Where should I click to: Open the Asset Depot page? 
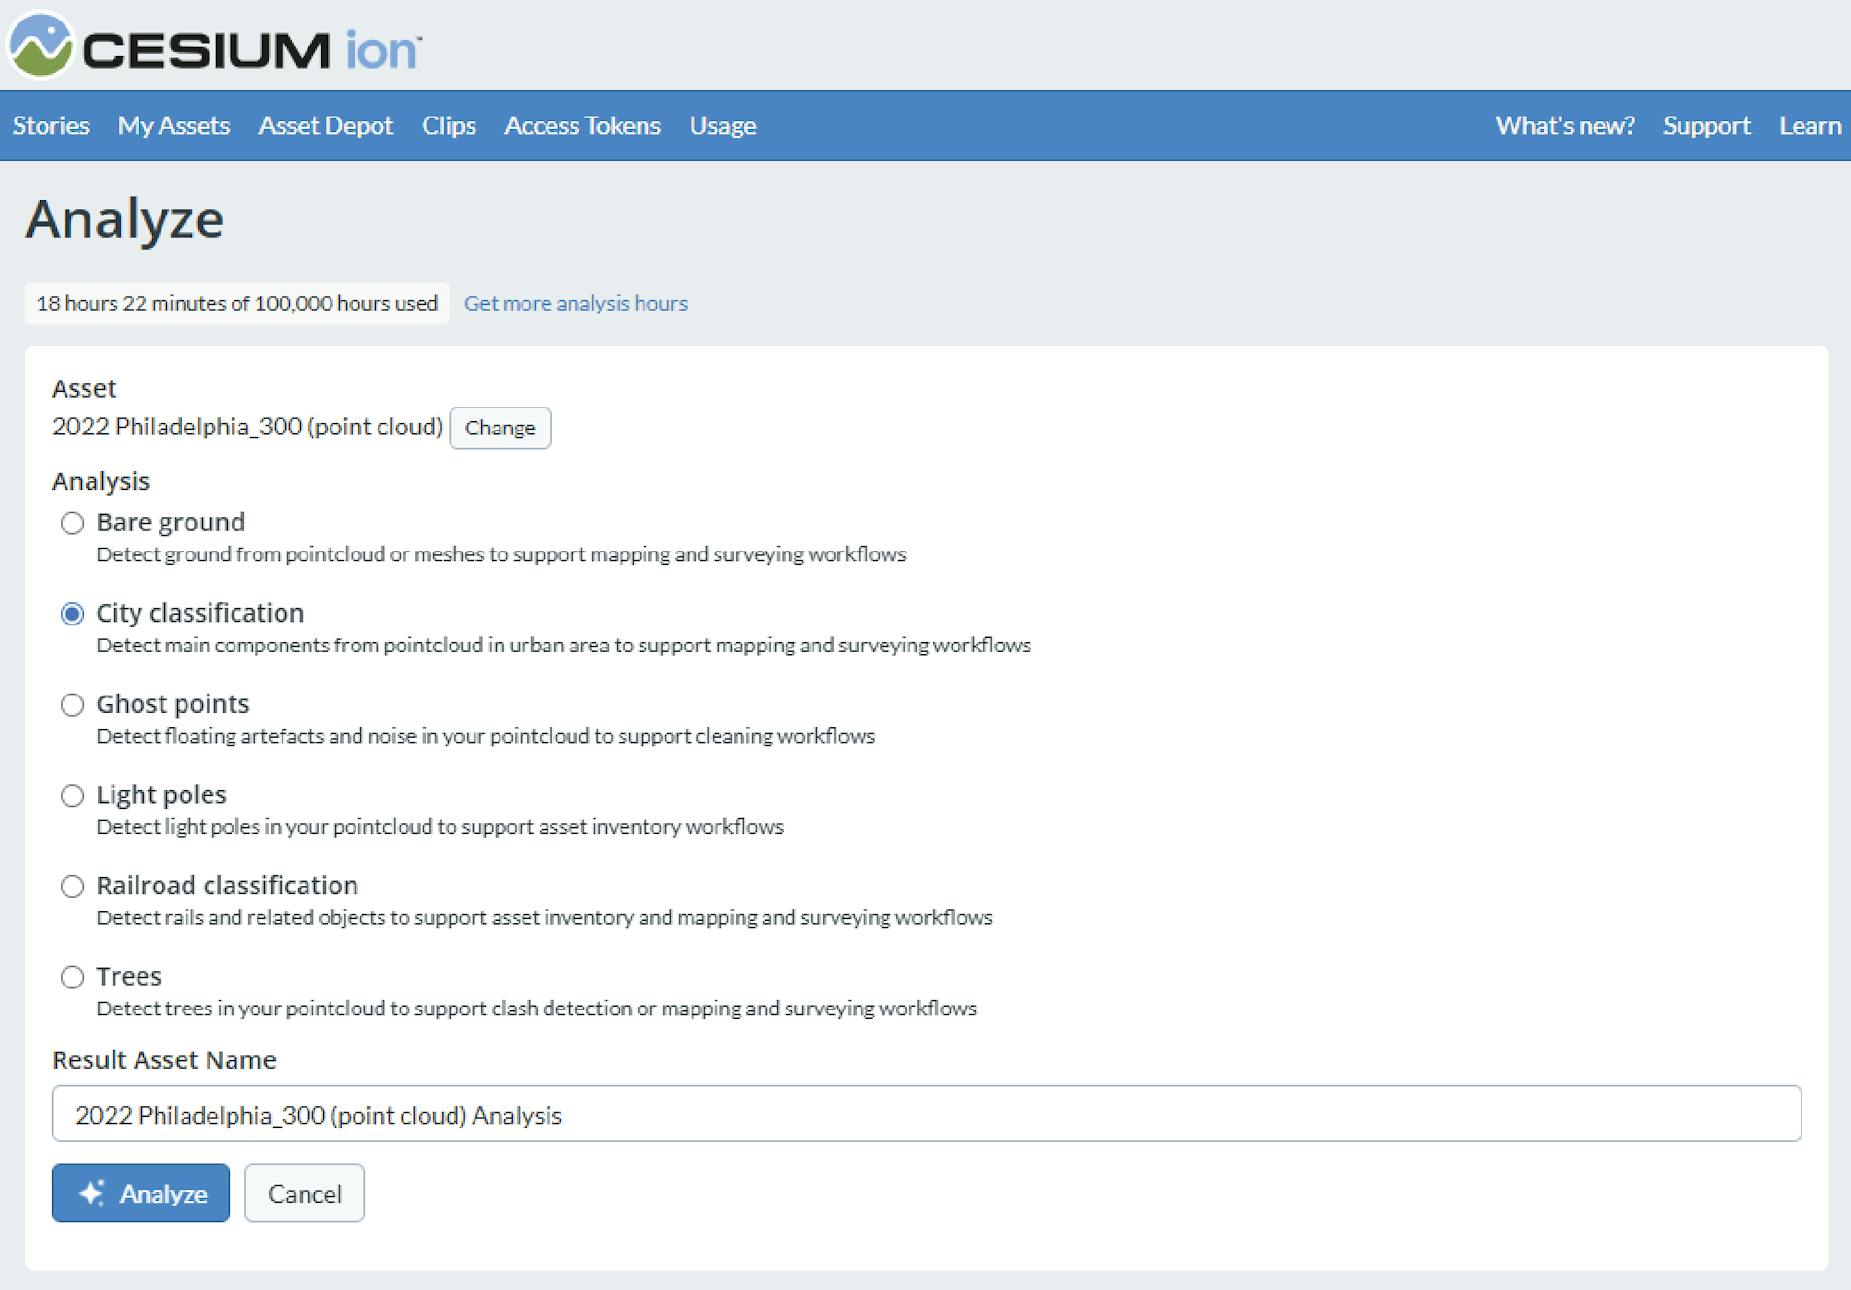[326, 126]
